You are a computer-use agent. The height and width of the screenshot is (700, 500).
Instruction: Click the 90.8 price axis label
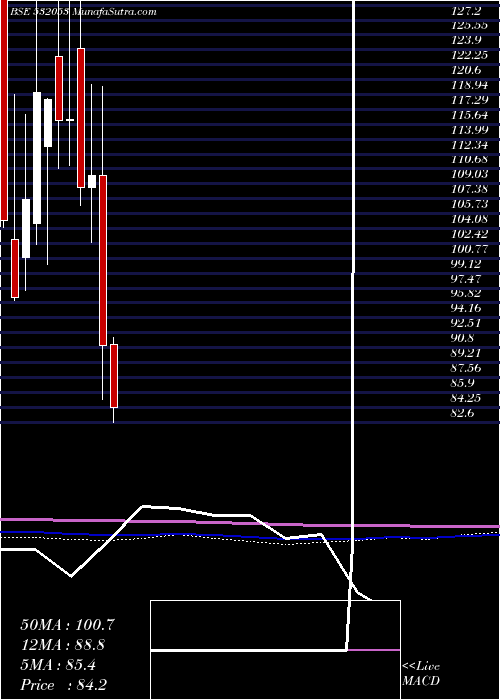pyautogui.click(x=464, y=338)
